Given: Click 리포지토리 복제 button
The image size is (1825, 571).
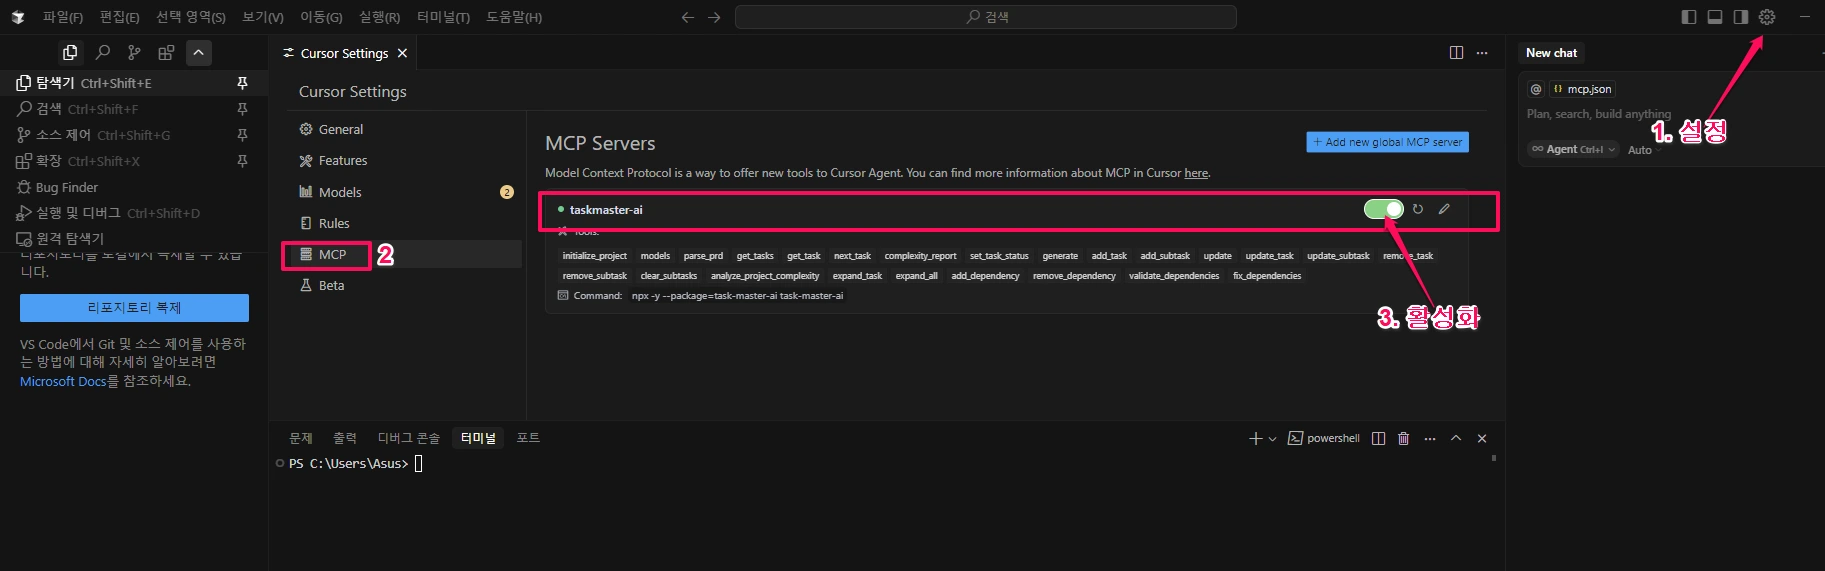Looking at the screenshot, I should (134, 308).
